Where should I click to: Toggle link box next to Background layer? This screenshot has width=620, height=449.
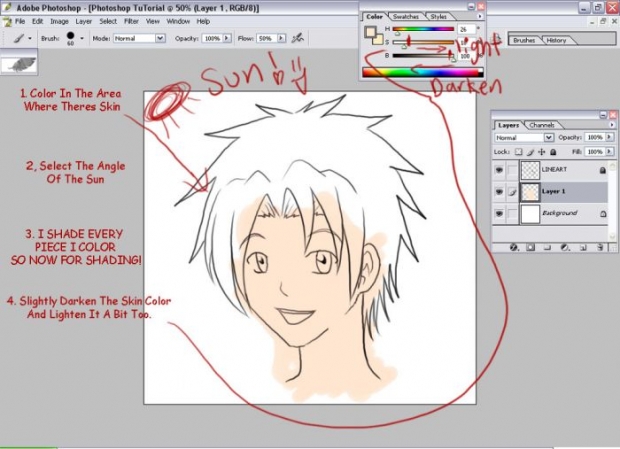tap(512, 214)
